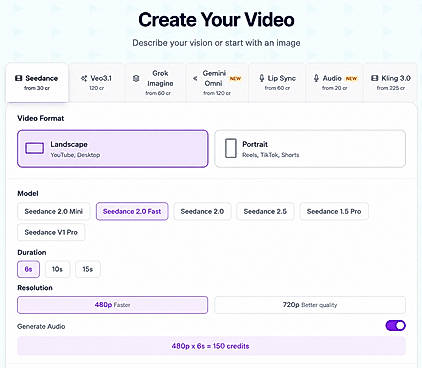Screen dimensions: 422x368
Task: Click the microphone icon beside Lip Sync
Action: (262, 78)
